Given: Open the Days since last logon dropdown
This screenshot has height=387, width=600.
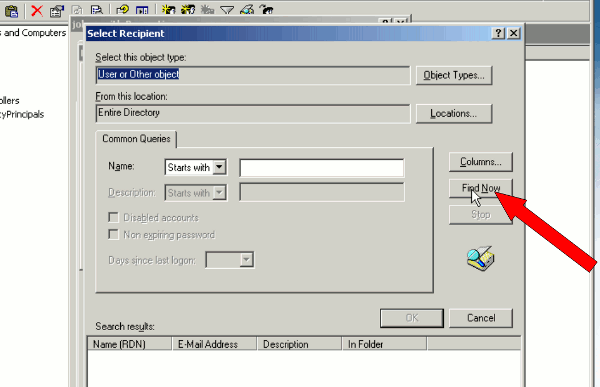Looking at the screenshot, I should click(246, 260).
